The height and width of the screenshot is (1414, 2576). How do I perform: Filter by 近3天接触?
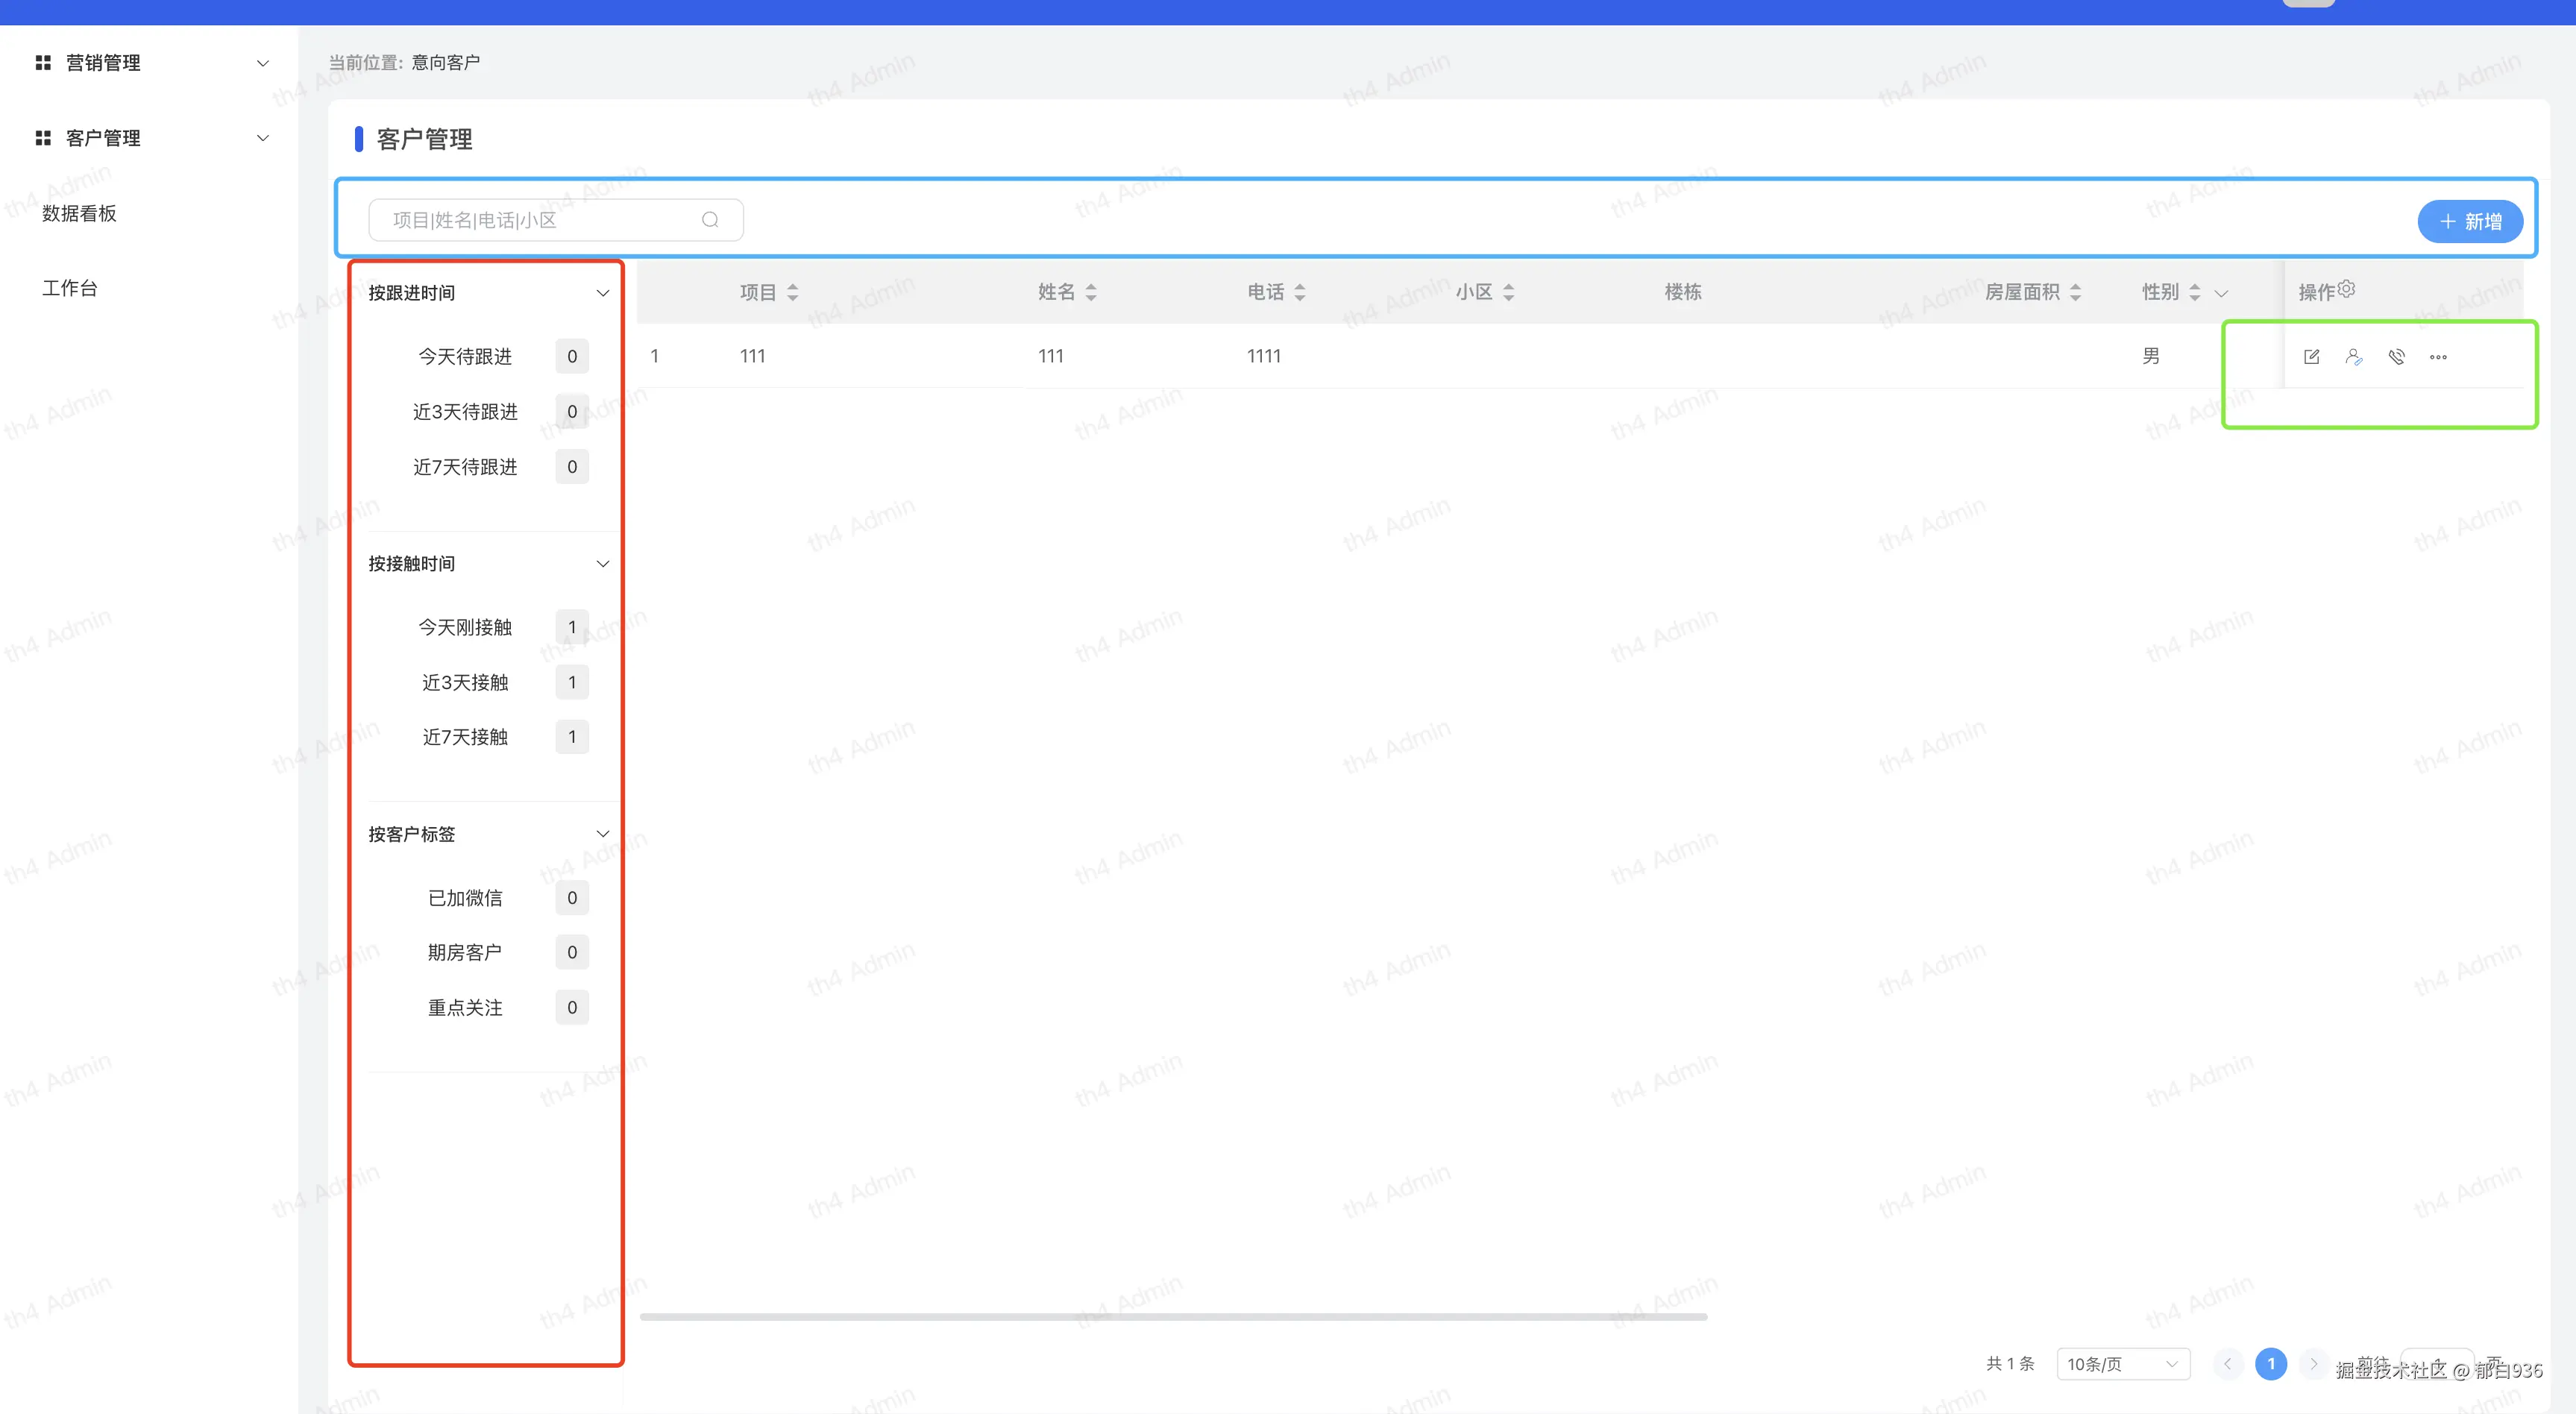[465, 682]
